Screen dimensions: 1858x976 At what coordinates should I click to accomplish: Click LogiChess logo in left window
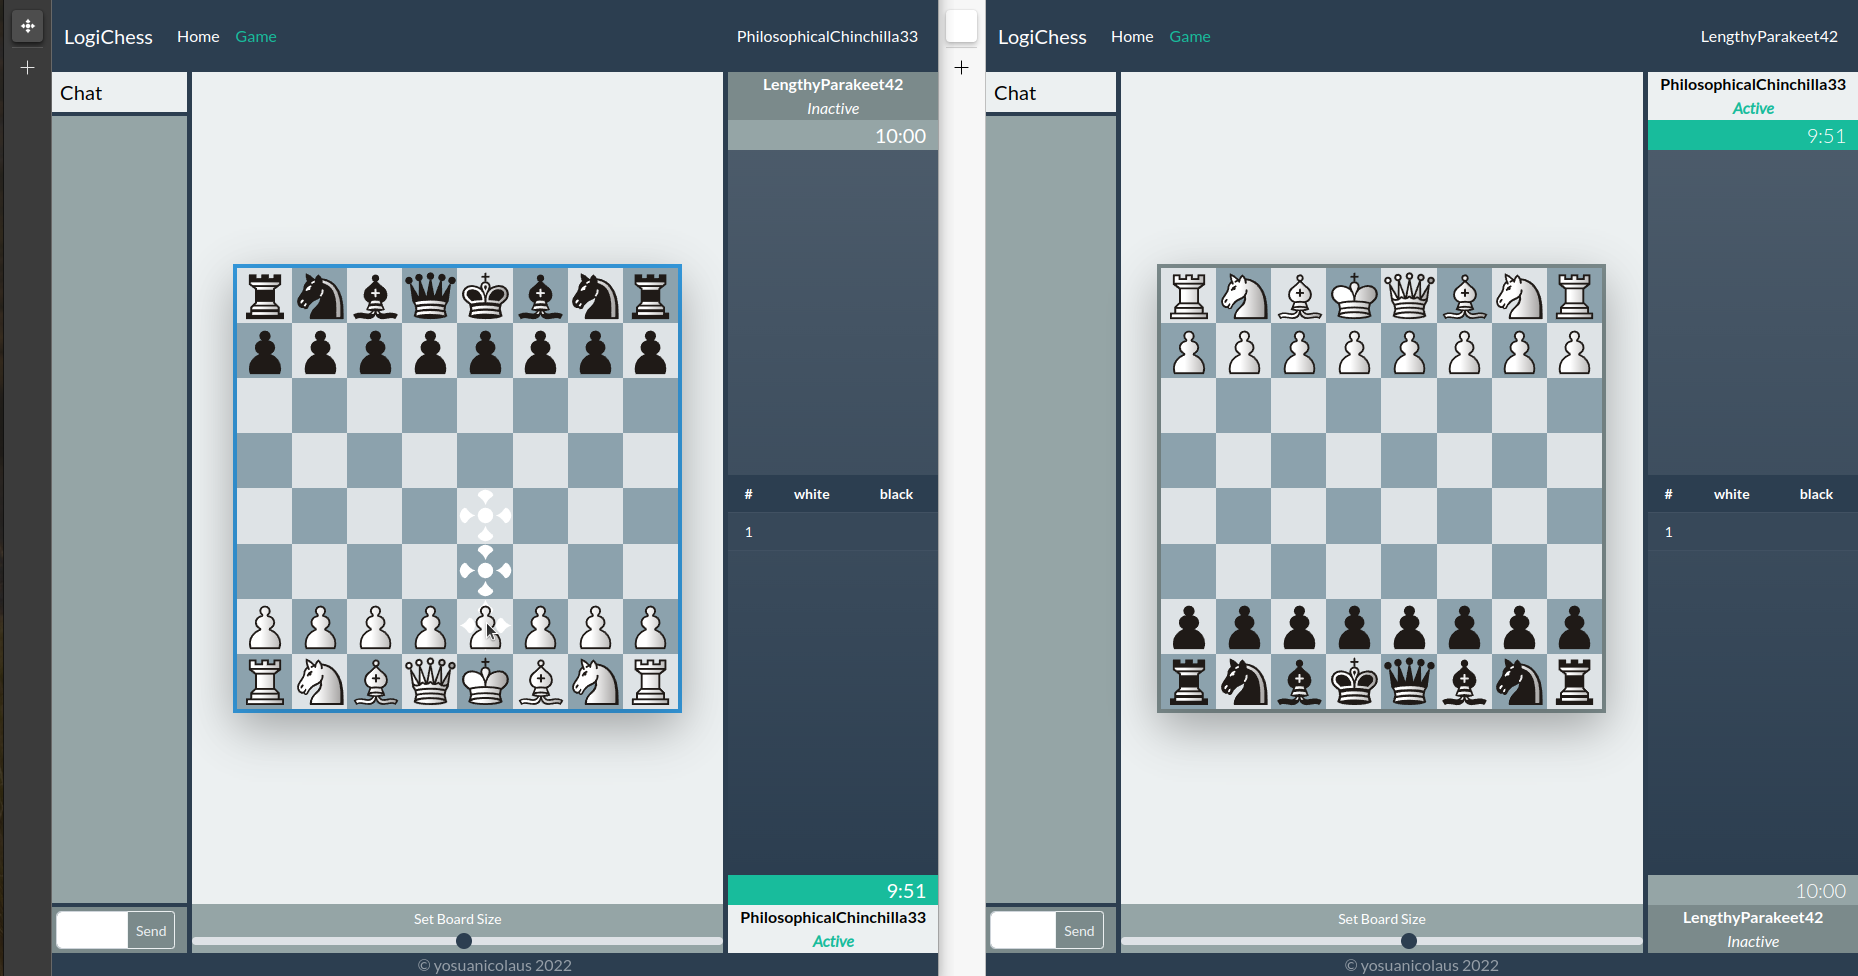[108, 37]
